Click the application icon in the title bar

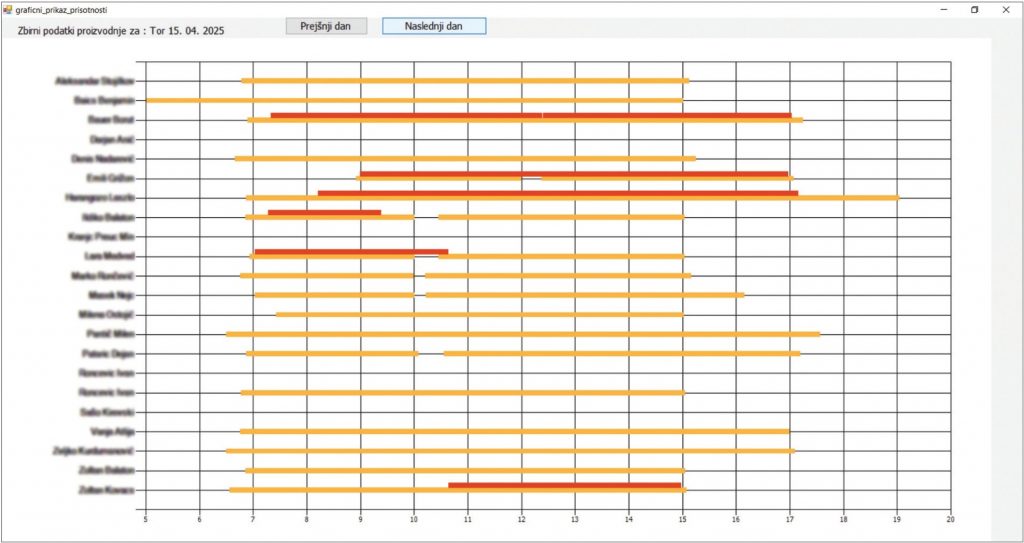(8, 9)
